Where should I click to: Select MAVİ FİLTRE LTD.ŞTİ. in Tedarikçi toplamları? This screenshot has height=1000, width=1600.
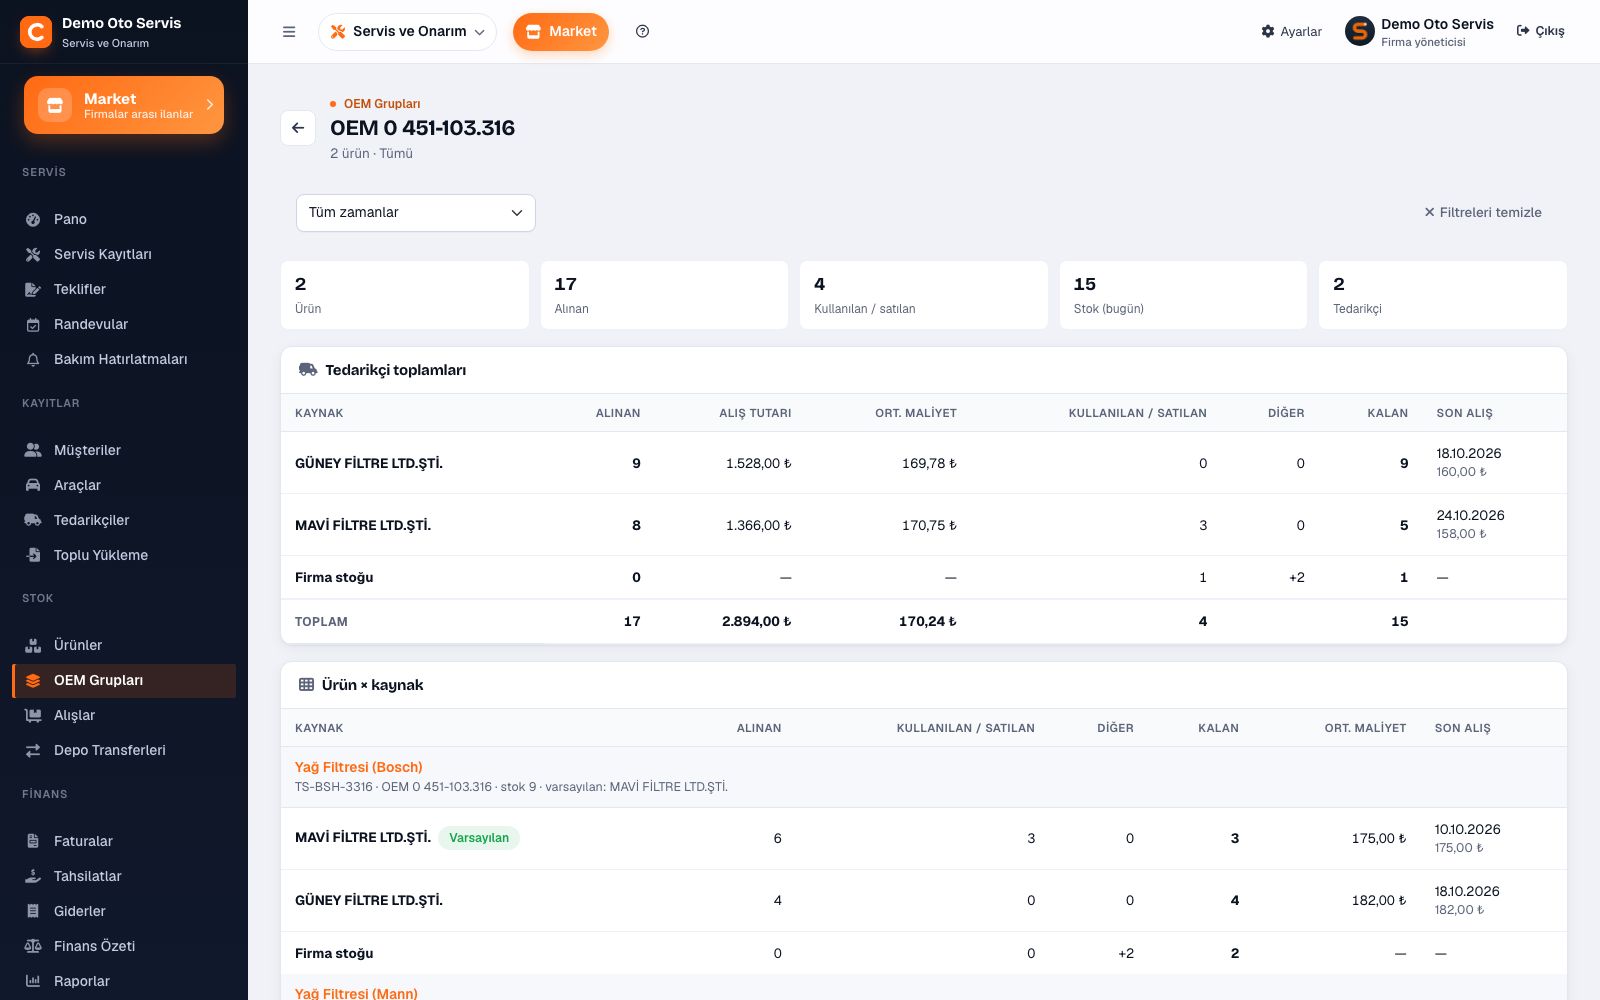pos(363,525)
